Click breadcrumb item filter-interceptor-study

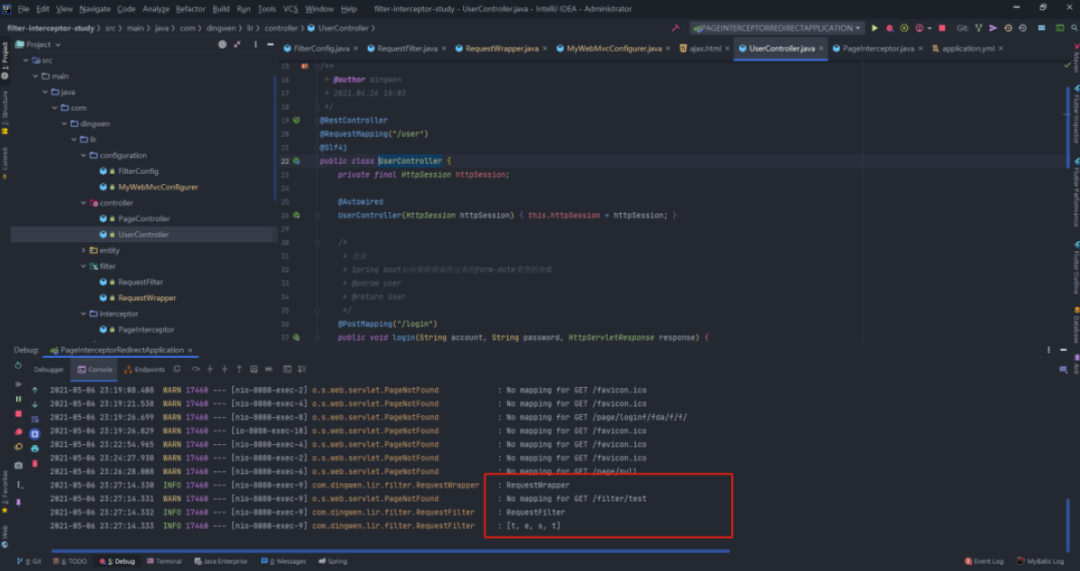pos(51,28)
